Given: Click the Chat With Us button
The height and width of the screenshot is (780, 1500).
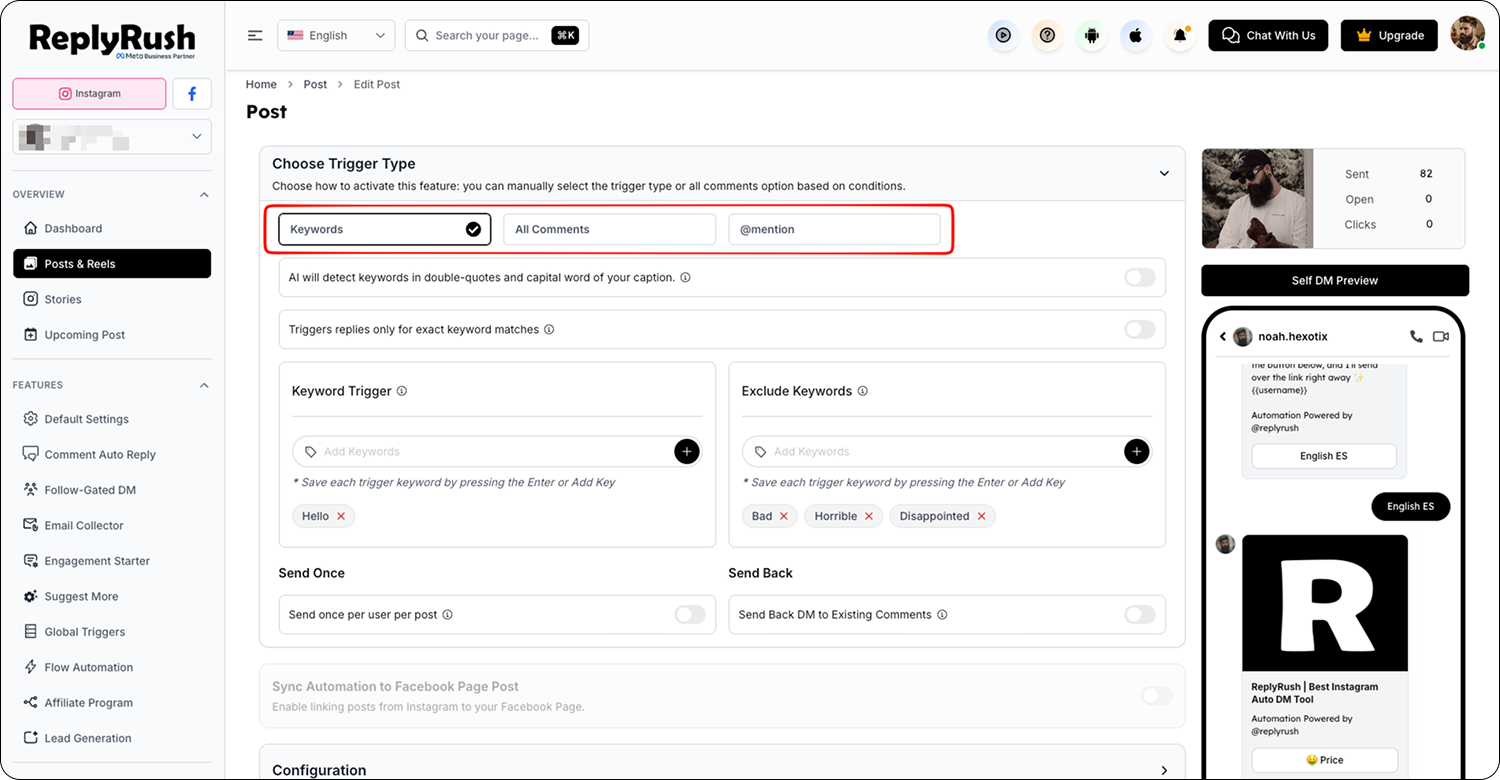Looking at the screenshot, I should coord(1269,36).
